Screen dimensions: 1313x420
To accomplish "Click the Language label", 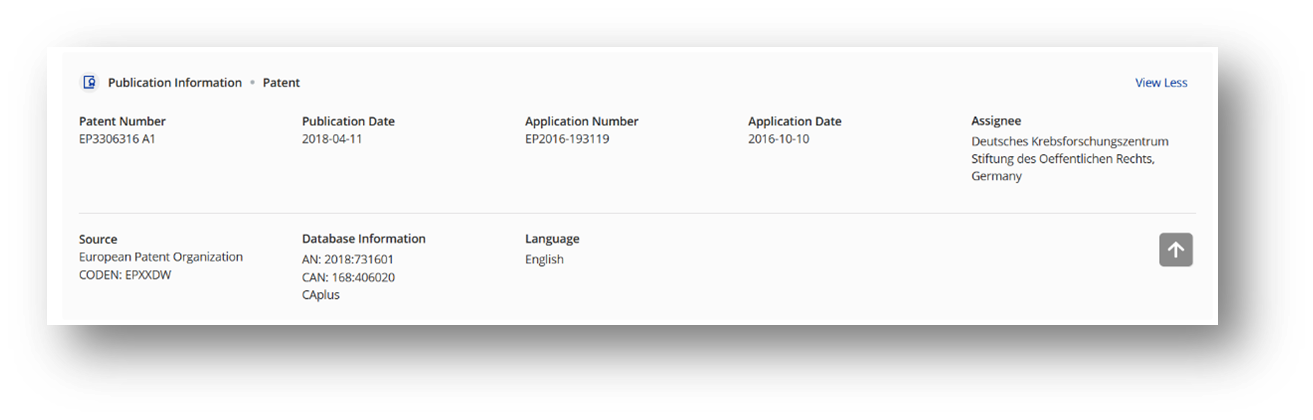I will coord(552,239).
